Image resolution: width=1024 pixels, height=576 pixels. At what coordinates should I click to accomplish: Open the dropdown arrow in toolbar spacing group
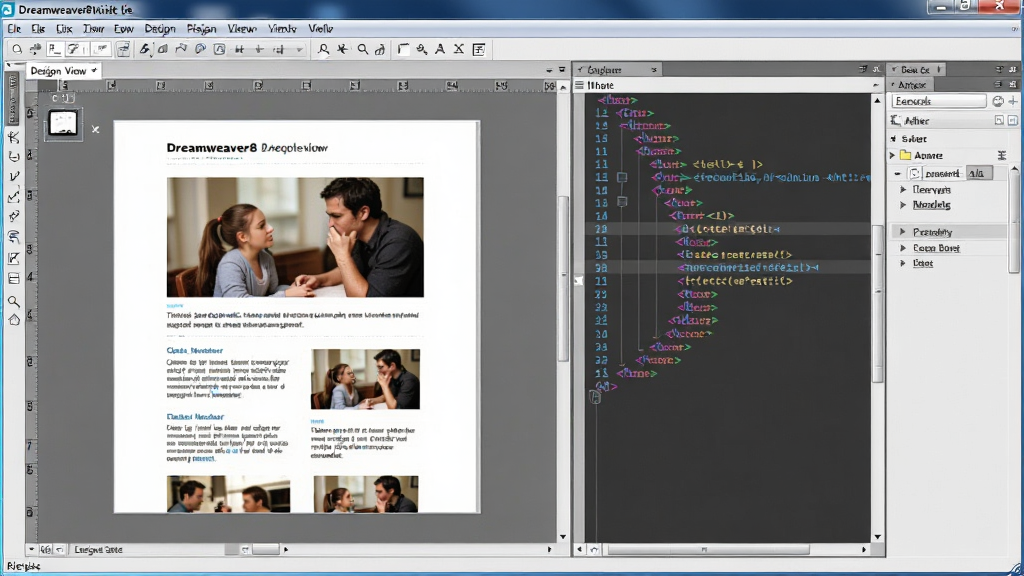(299, 50)
